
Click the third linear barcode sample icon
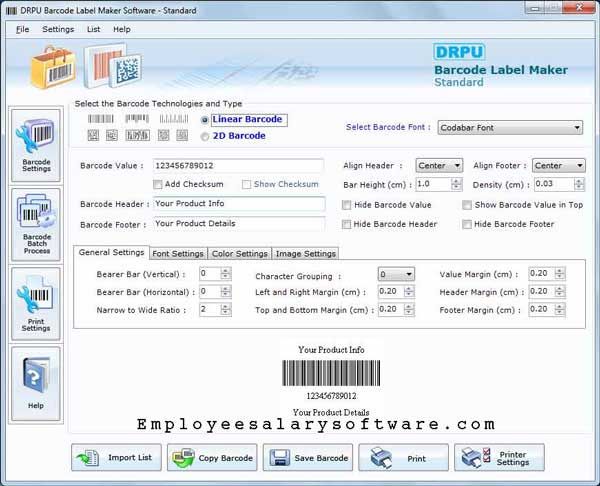tap(174, 119)
